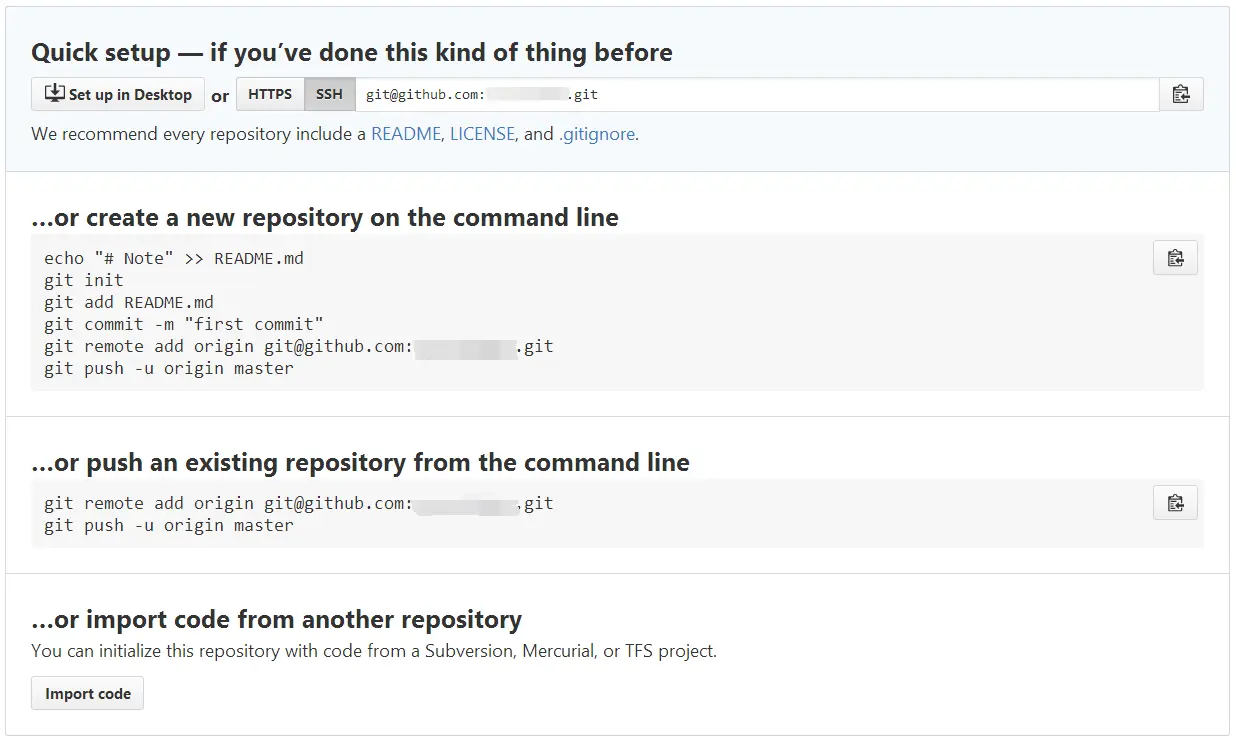
Task: Select the copy icon next to git push commands
Action: coord(1175,503)
